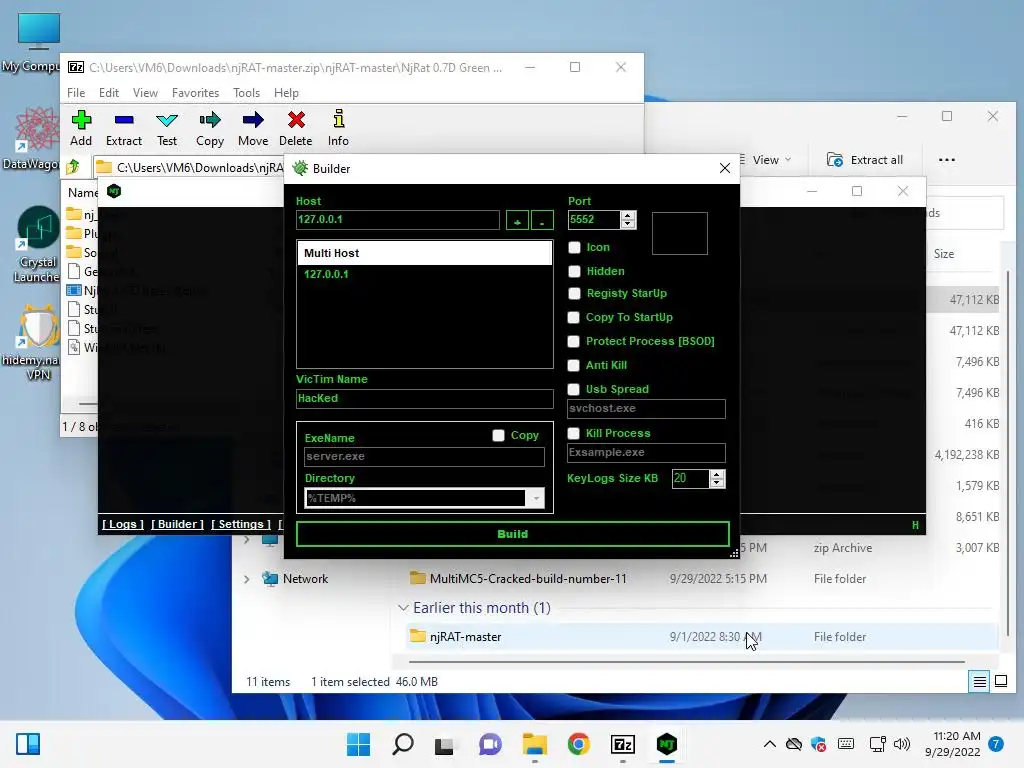Click the VicTim Name input field

[424, 398]
